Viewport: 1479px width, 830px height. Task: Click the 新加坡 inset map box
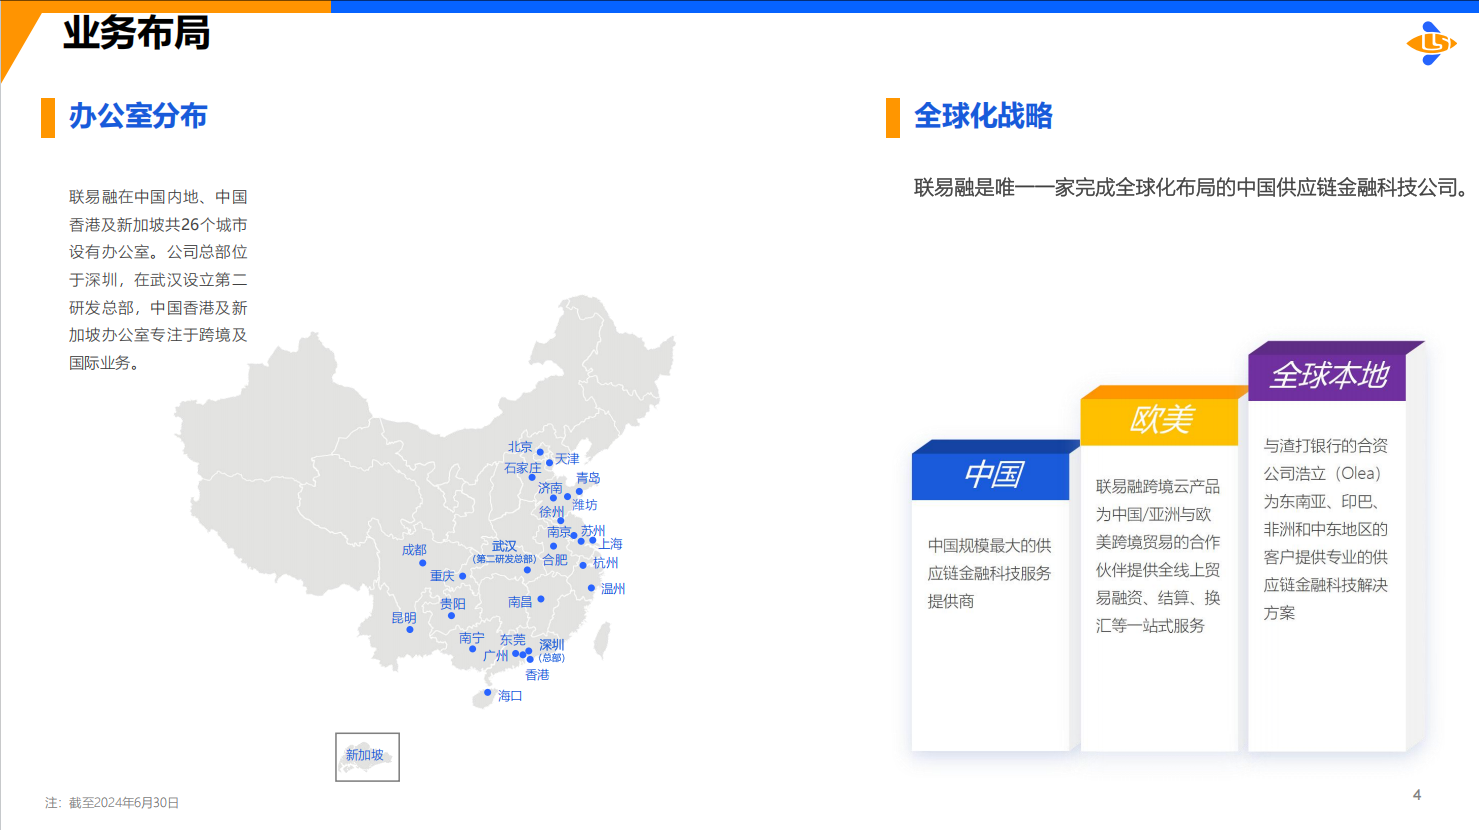pos(367,757)
